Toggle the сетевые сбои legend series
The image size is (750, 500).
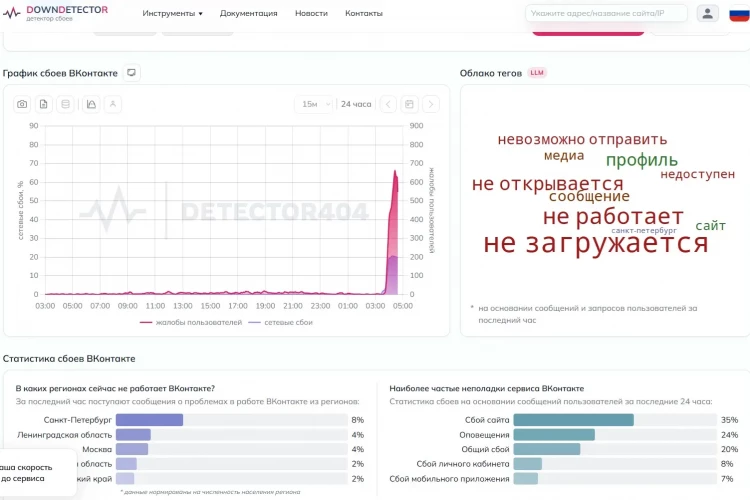pos(281,322)
